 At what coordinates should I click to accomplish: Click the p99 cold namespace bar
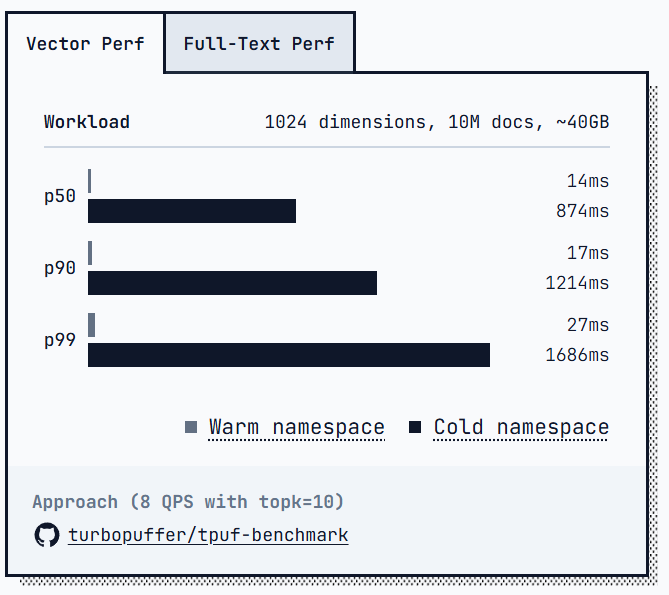(x=289, y=355)
